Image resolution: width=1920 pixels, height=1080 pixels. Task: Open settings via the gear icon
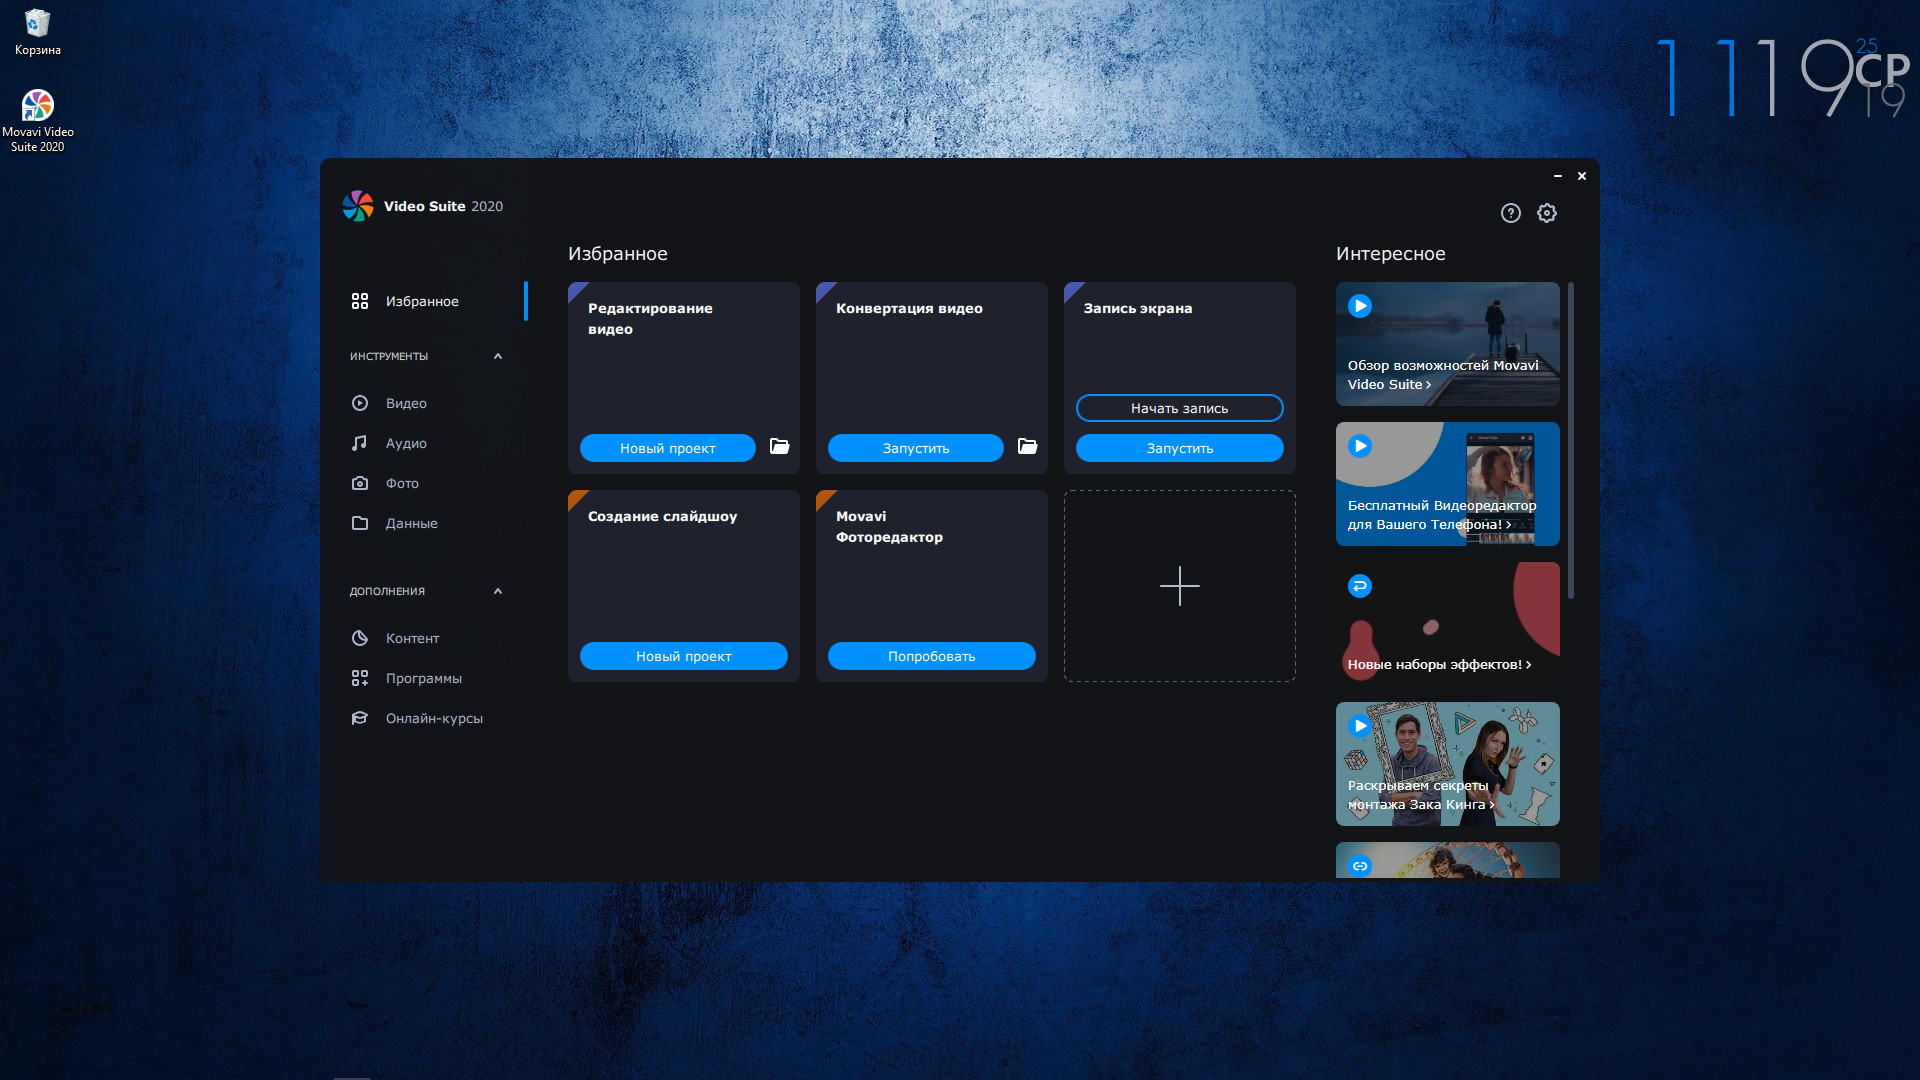(x=1547, y=213)
